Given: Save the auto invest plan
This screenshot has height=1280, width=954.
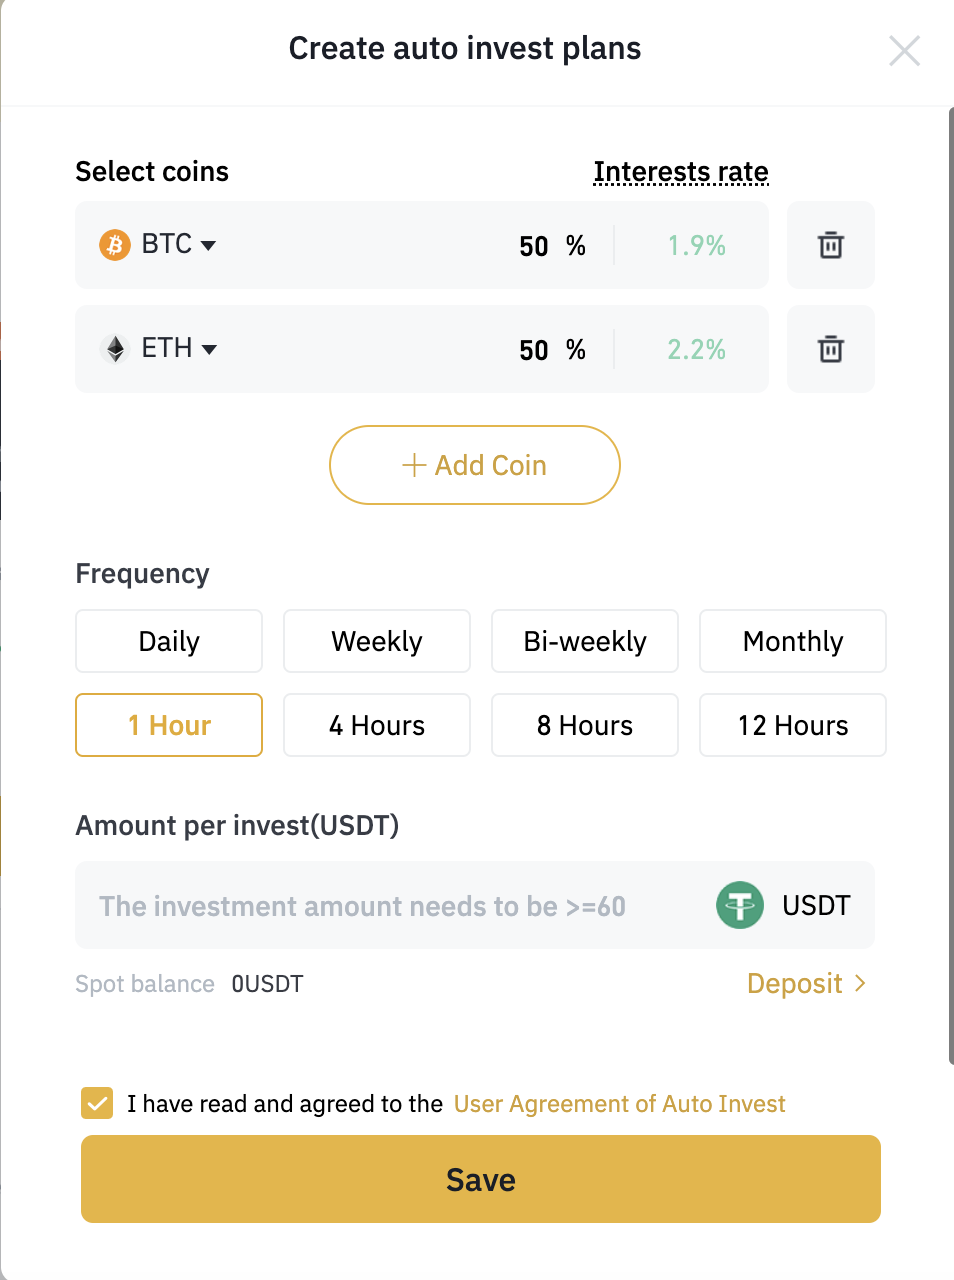Looking at the screenshot, I should [x=481, y=1179].
